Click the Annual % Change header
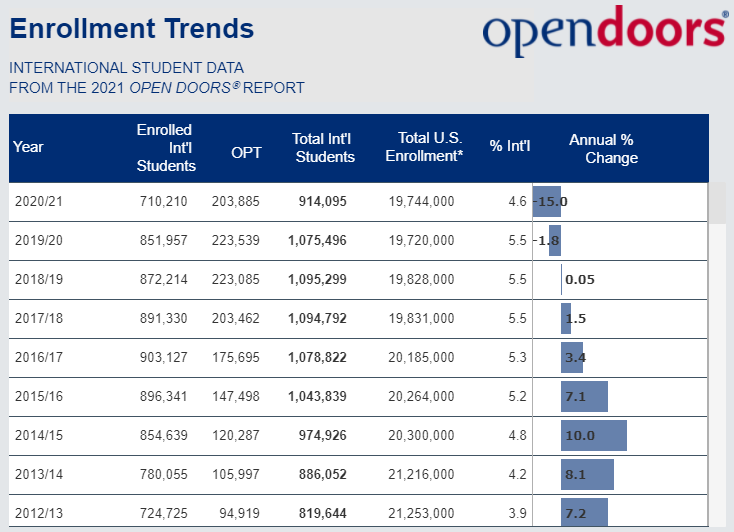 coord(602,149)
